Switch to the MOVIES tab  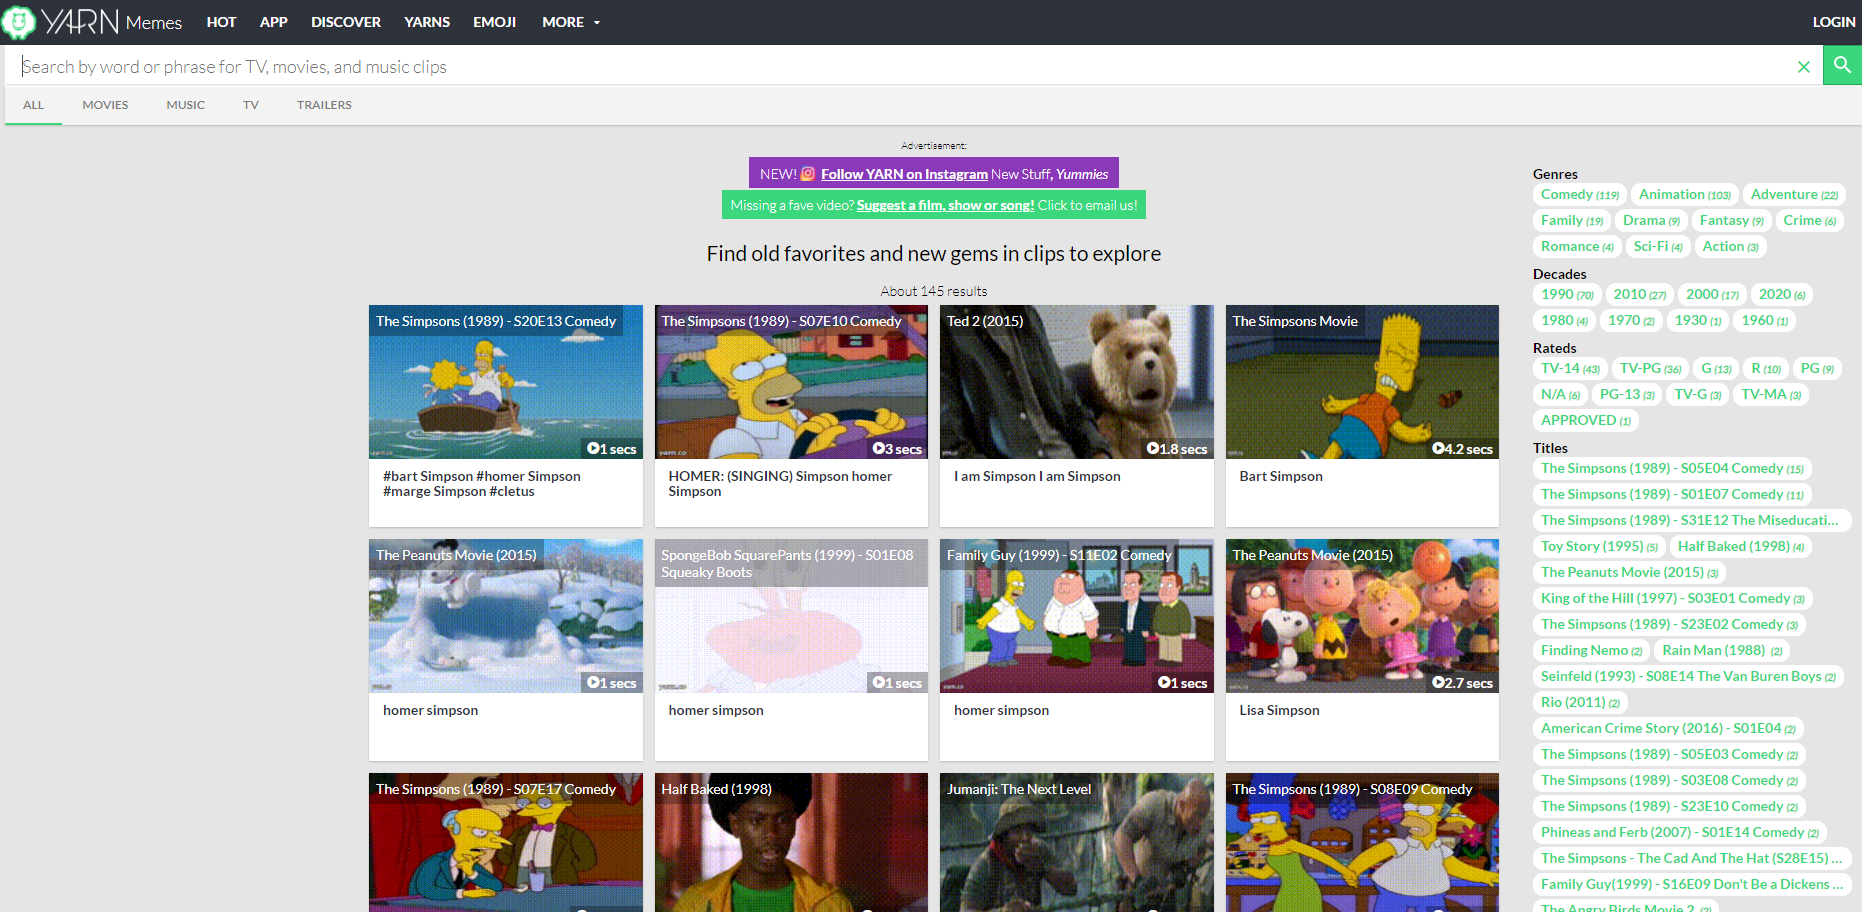pyautogui.click(x=105, y=105)
